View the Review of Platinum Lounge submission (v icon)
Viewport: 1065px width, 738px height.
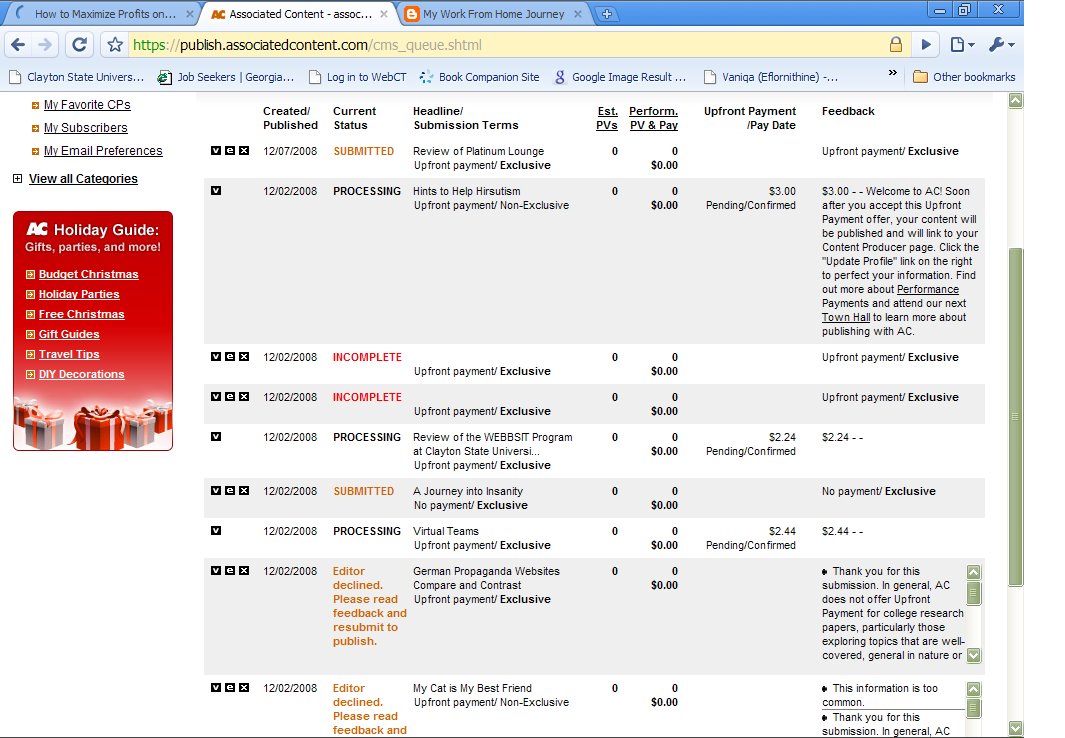pos(216,151)
